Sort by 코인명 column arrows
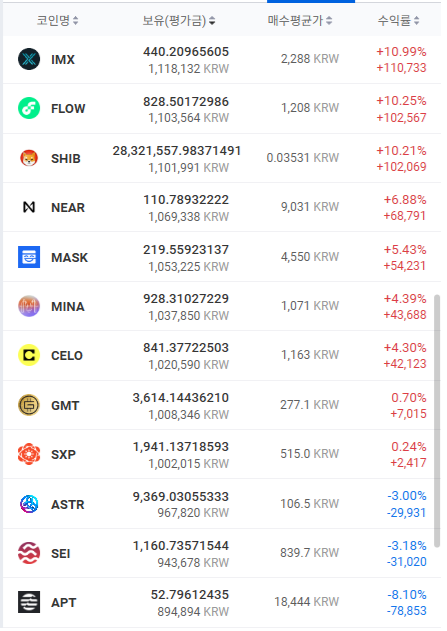The height and width of the screenshot is (631, 447). coord(76,21)
